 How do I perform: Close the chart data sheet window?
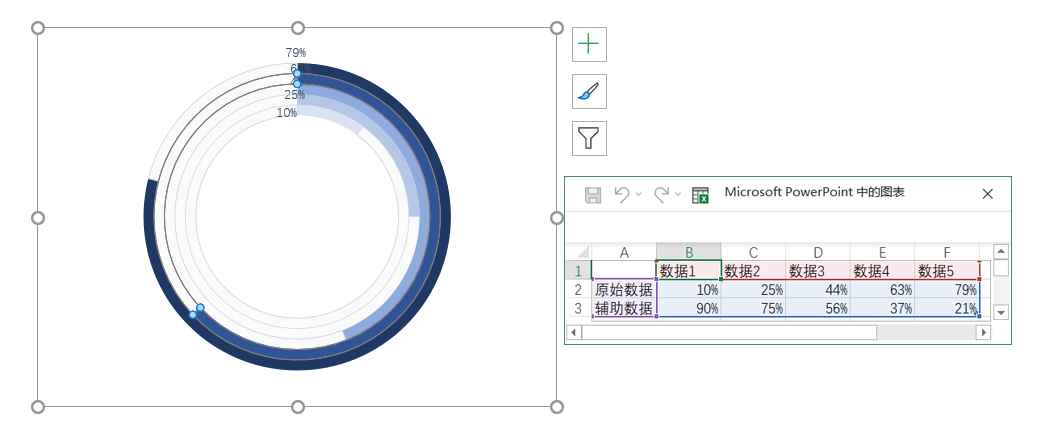click(x=987, y=194)
